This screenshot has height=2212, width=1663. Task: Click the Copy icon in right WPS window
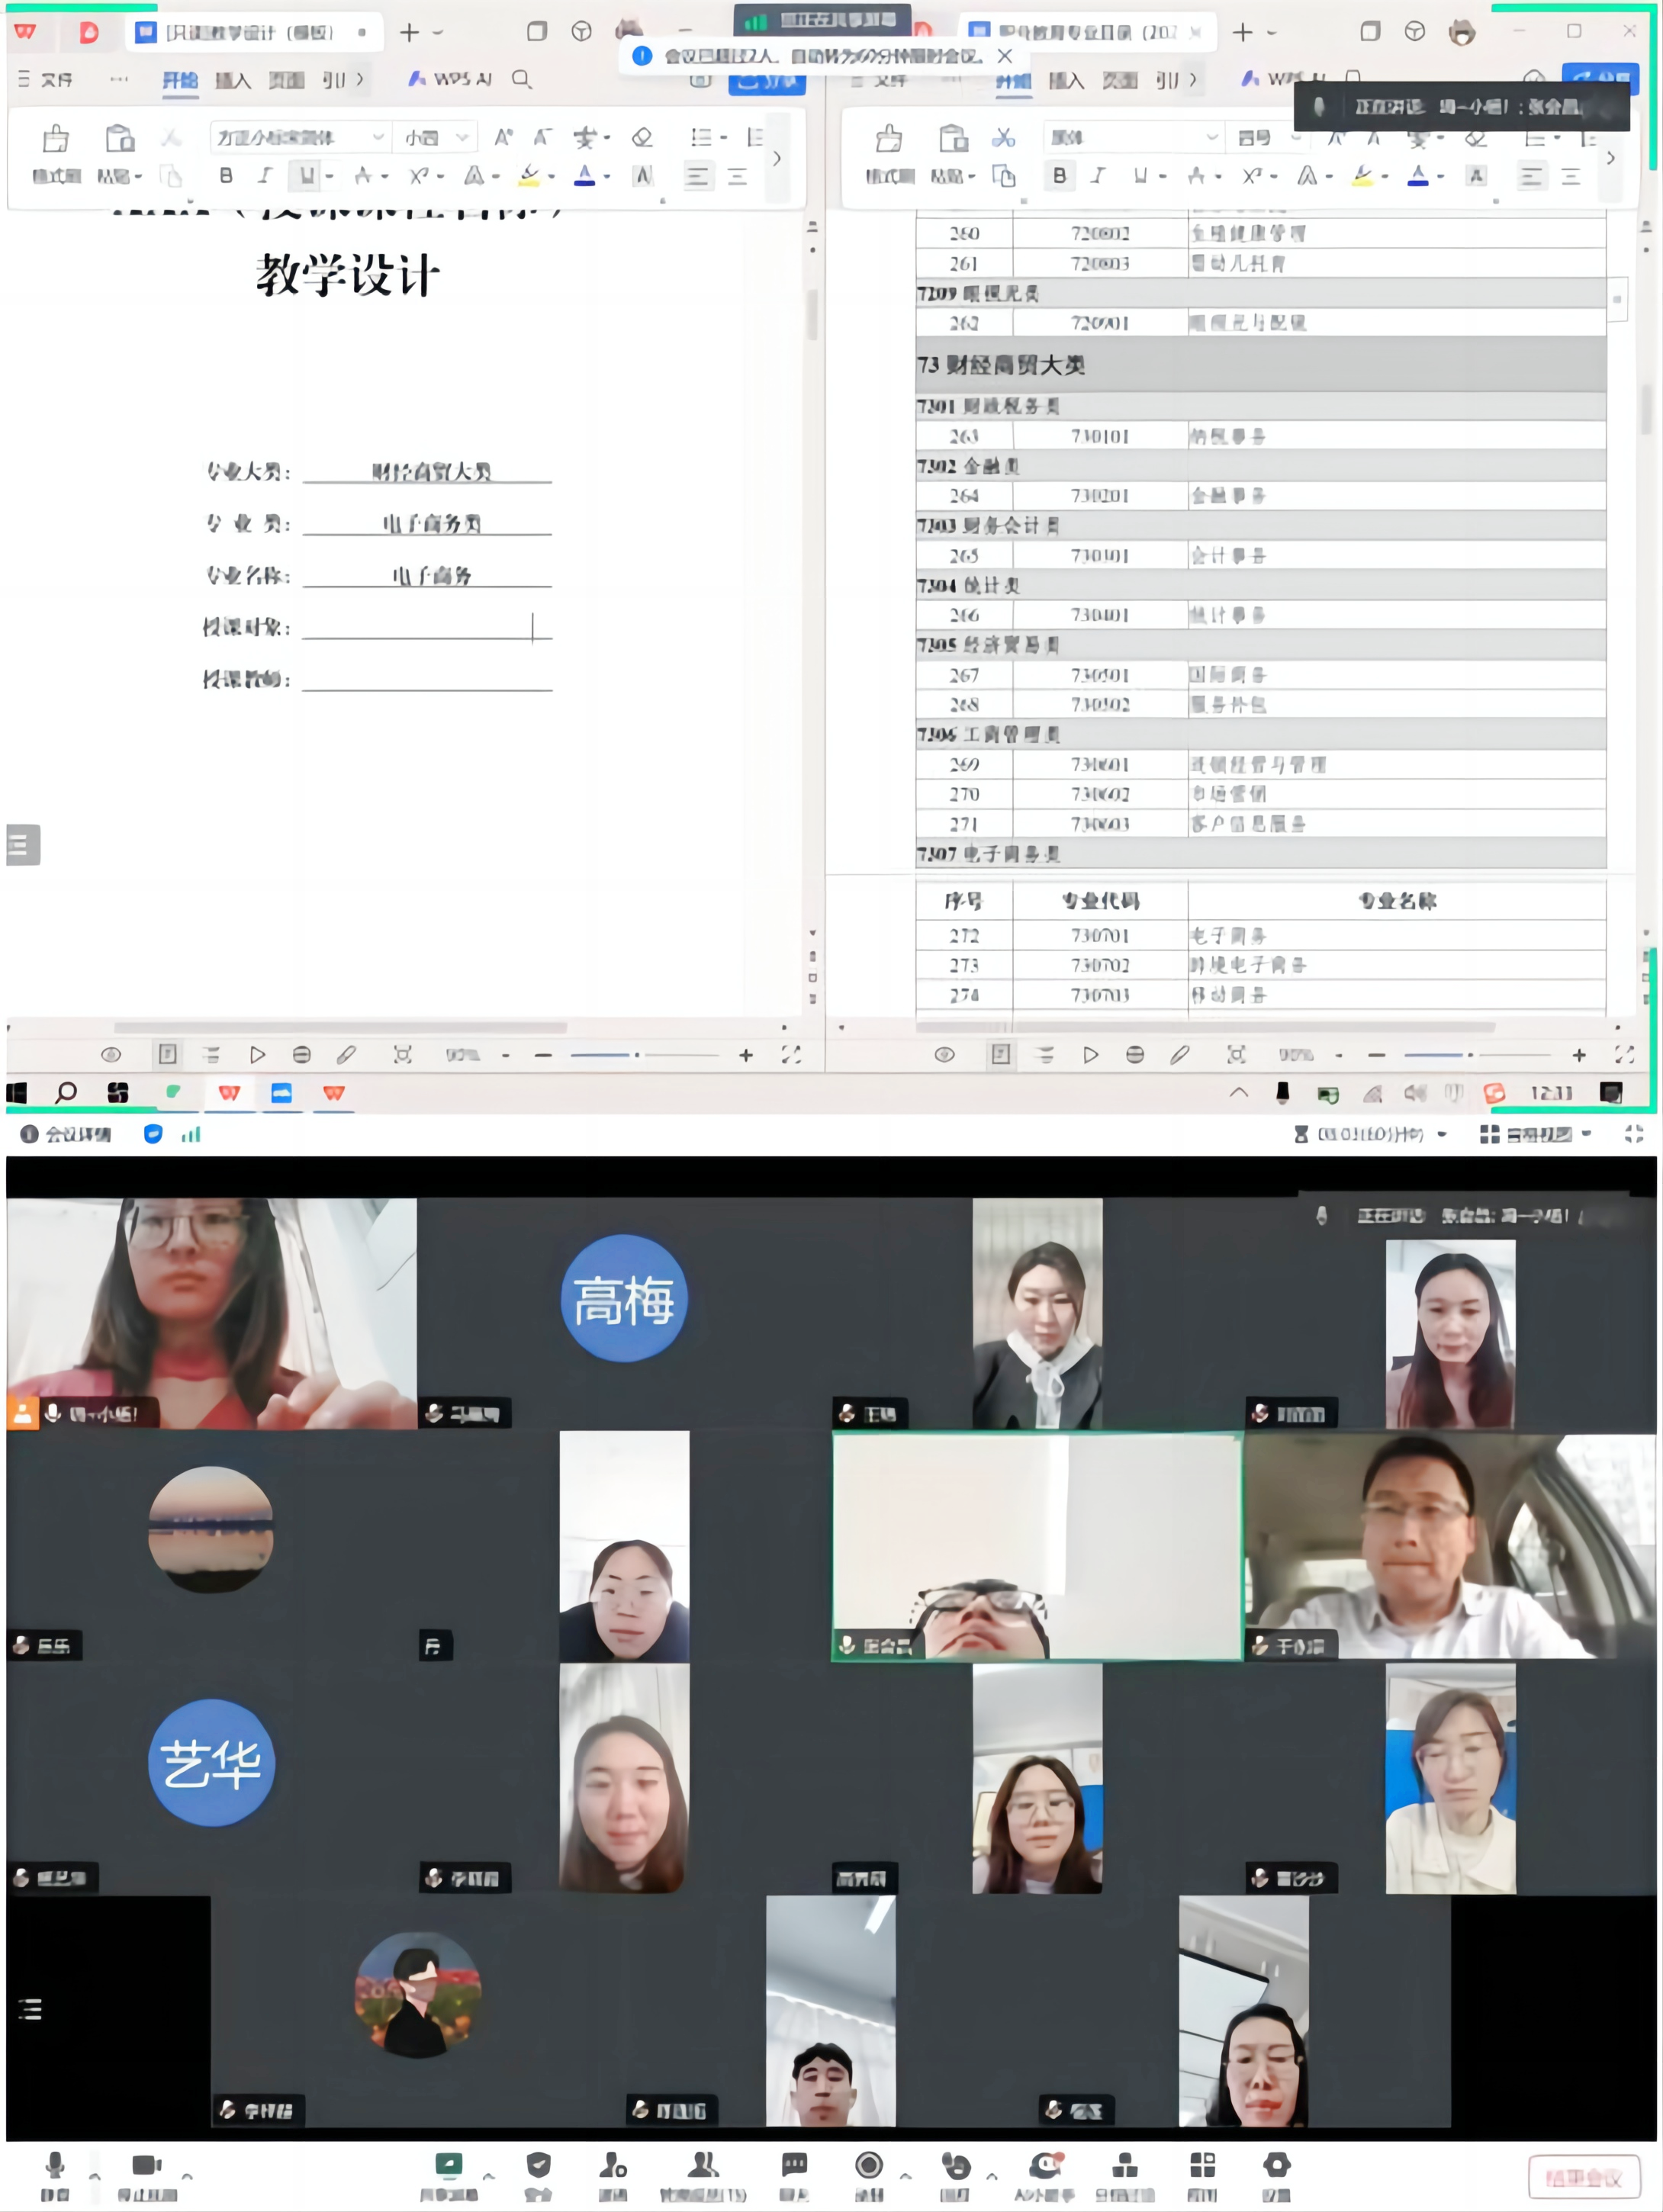click(x=1003, y=176)
